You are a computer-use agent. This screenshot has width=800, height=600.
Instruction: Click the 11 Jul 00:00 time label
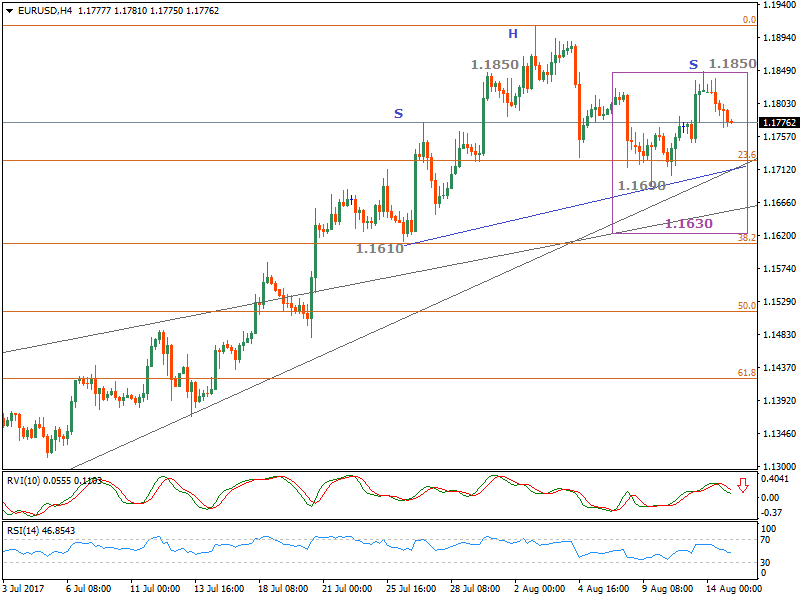[155, 589]
